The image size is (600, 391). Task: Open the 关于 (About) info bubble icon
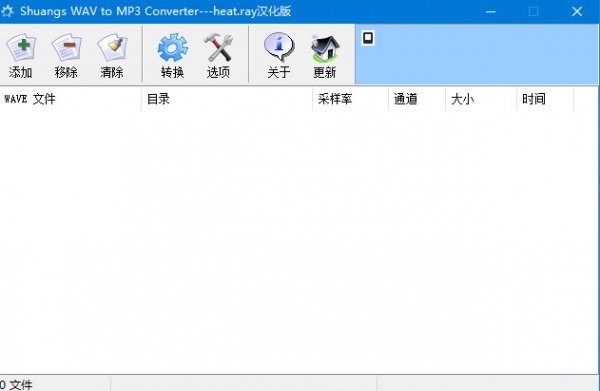(279, 48)
